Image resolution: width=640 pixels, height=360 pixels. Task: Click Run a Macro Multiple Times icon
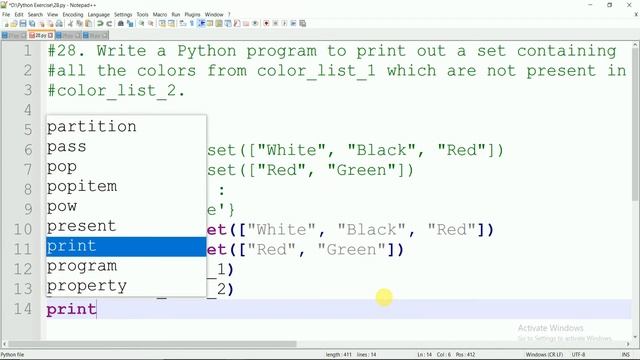tap(293, 24)
